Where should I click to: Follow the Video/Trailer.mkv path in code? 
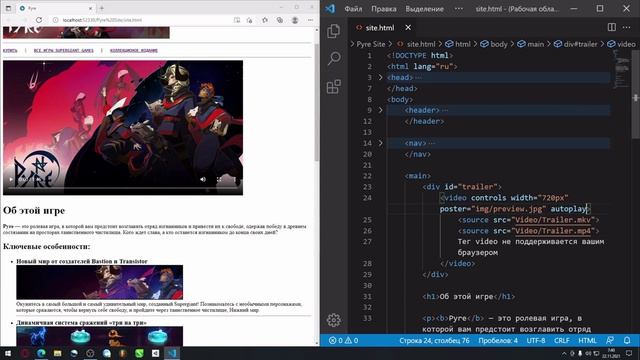[553, 220]
